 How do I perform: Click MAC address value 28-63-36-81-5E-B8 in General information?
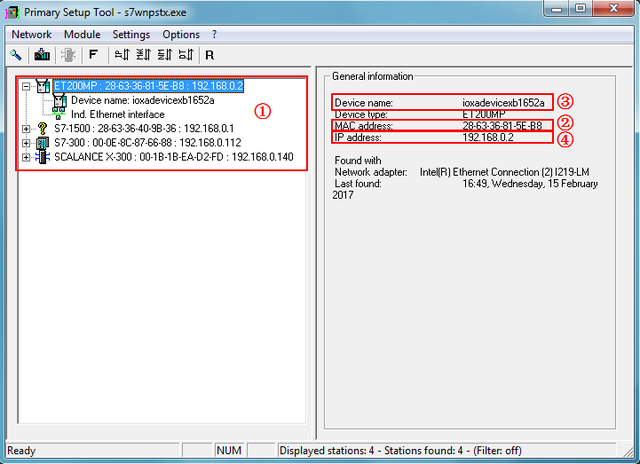coord(502,126)
